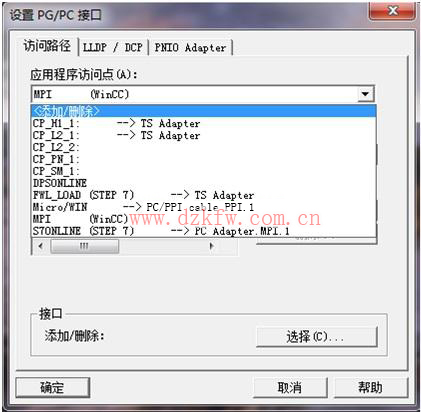Choose CP_L2_1 TS Adapter entry
Image resolution: width=421 pixels, height=412 pixels.
(204, 135)
